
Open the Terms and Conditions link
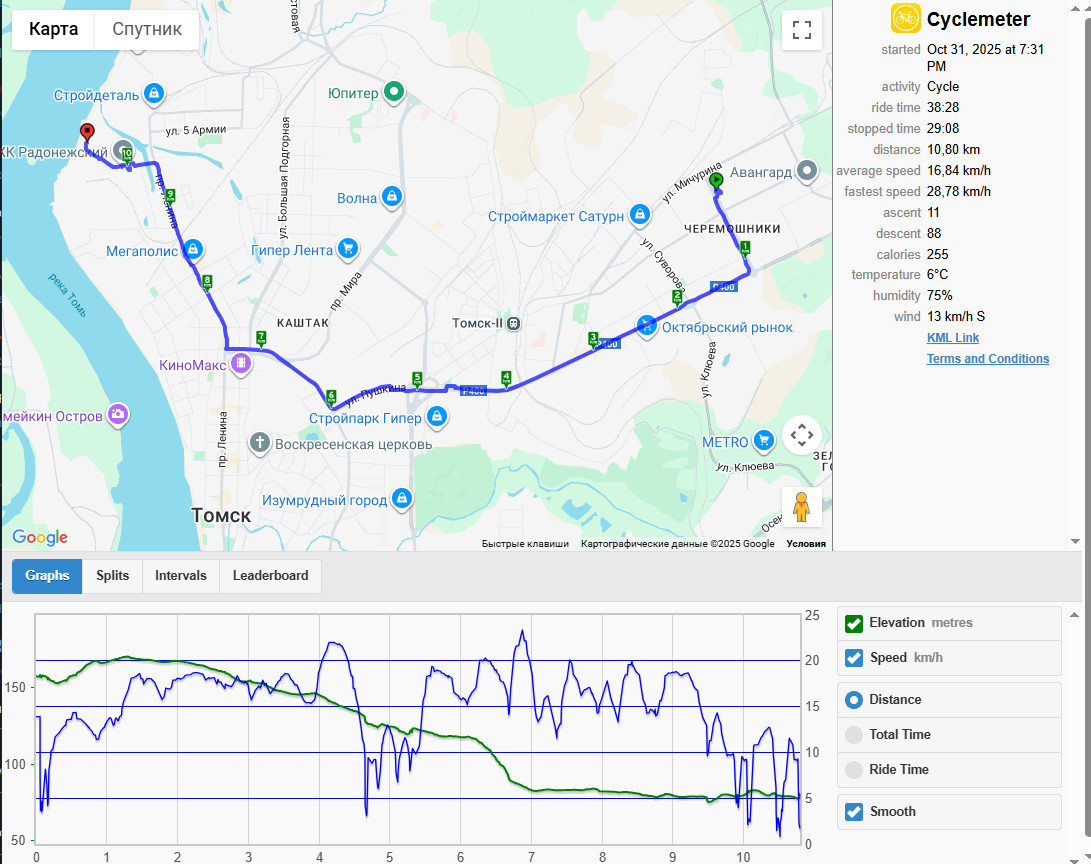pyautogui.click(x=987, y=358)
